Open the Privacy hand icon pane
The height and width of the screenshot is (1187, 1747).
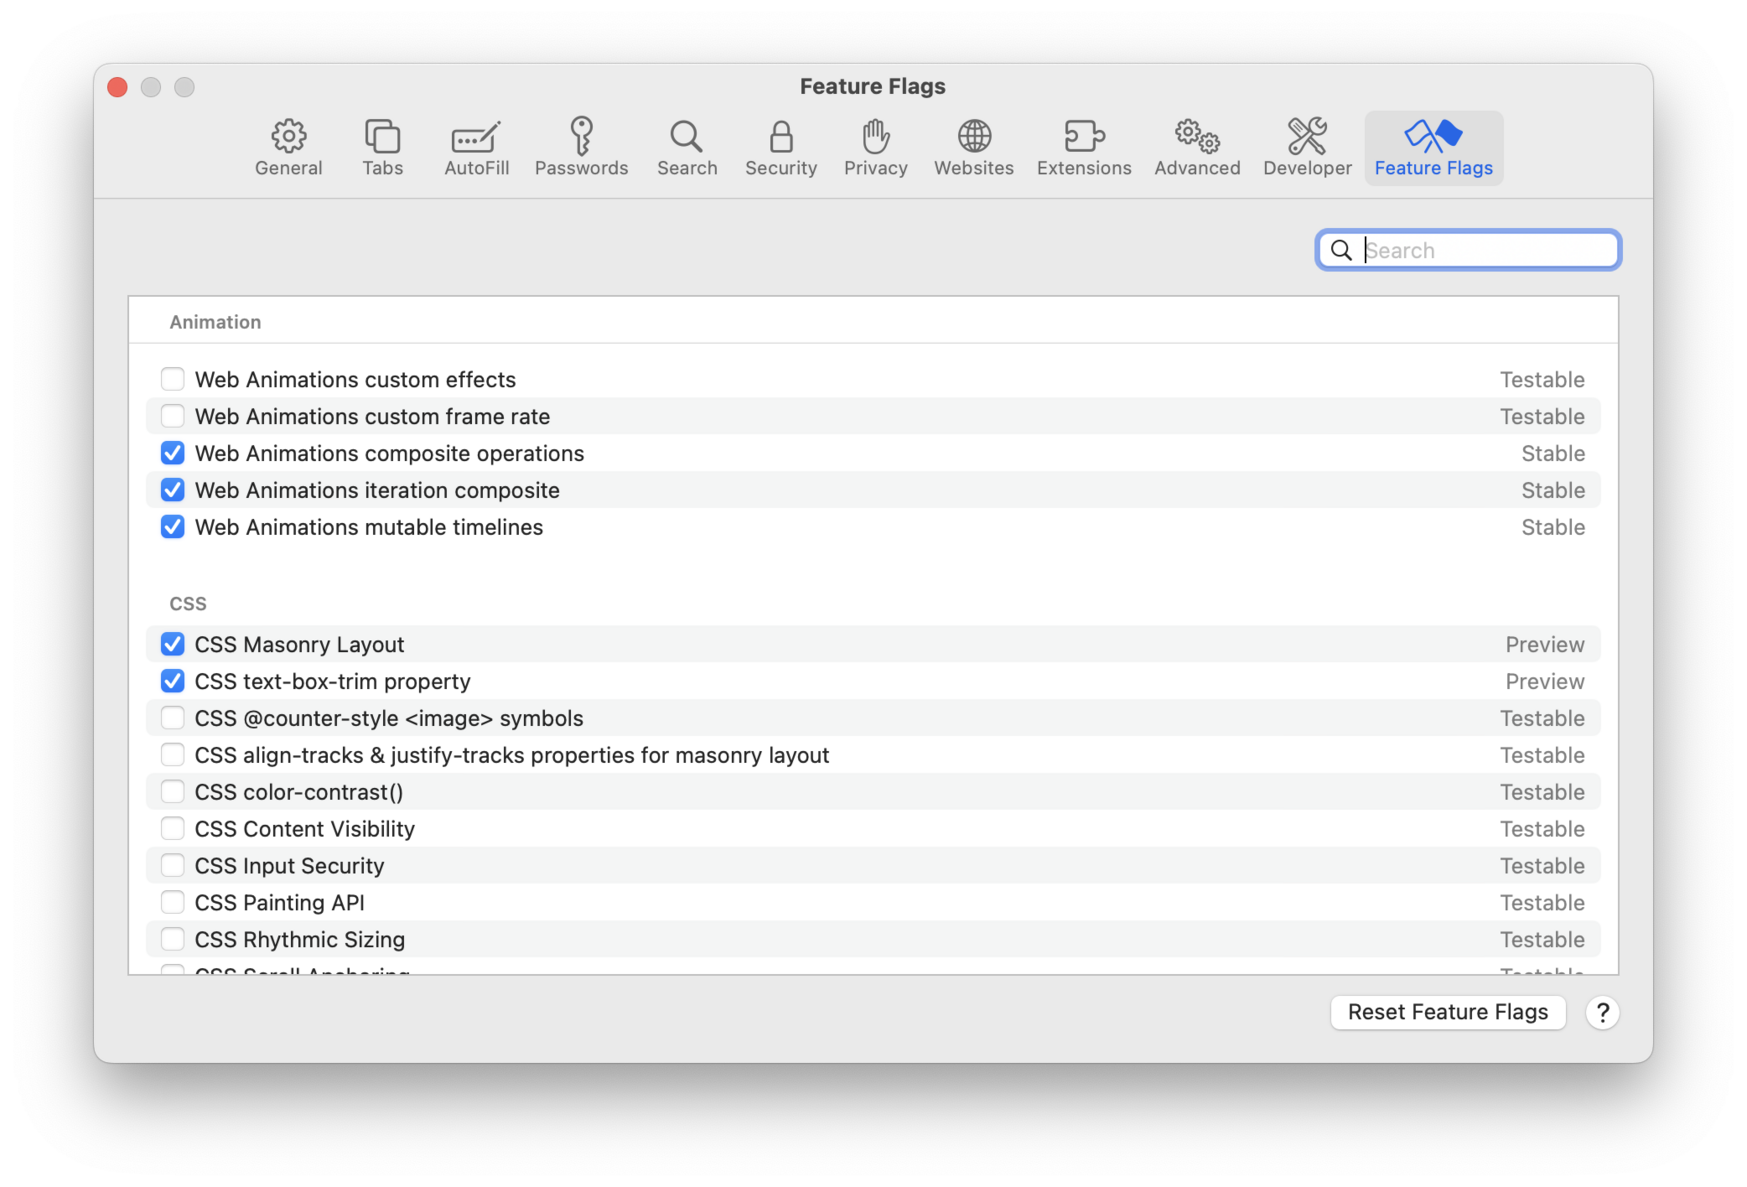[x=875, y=147]
